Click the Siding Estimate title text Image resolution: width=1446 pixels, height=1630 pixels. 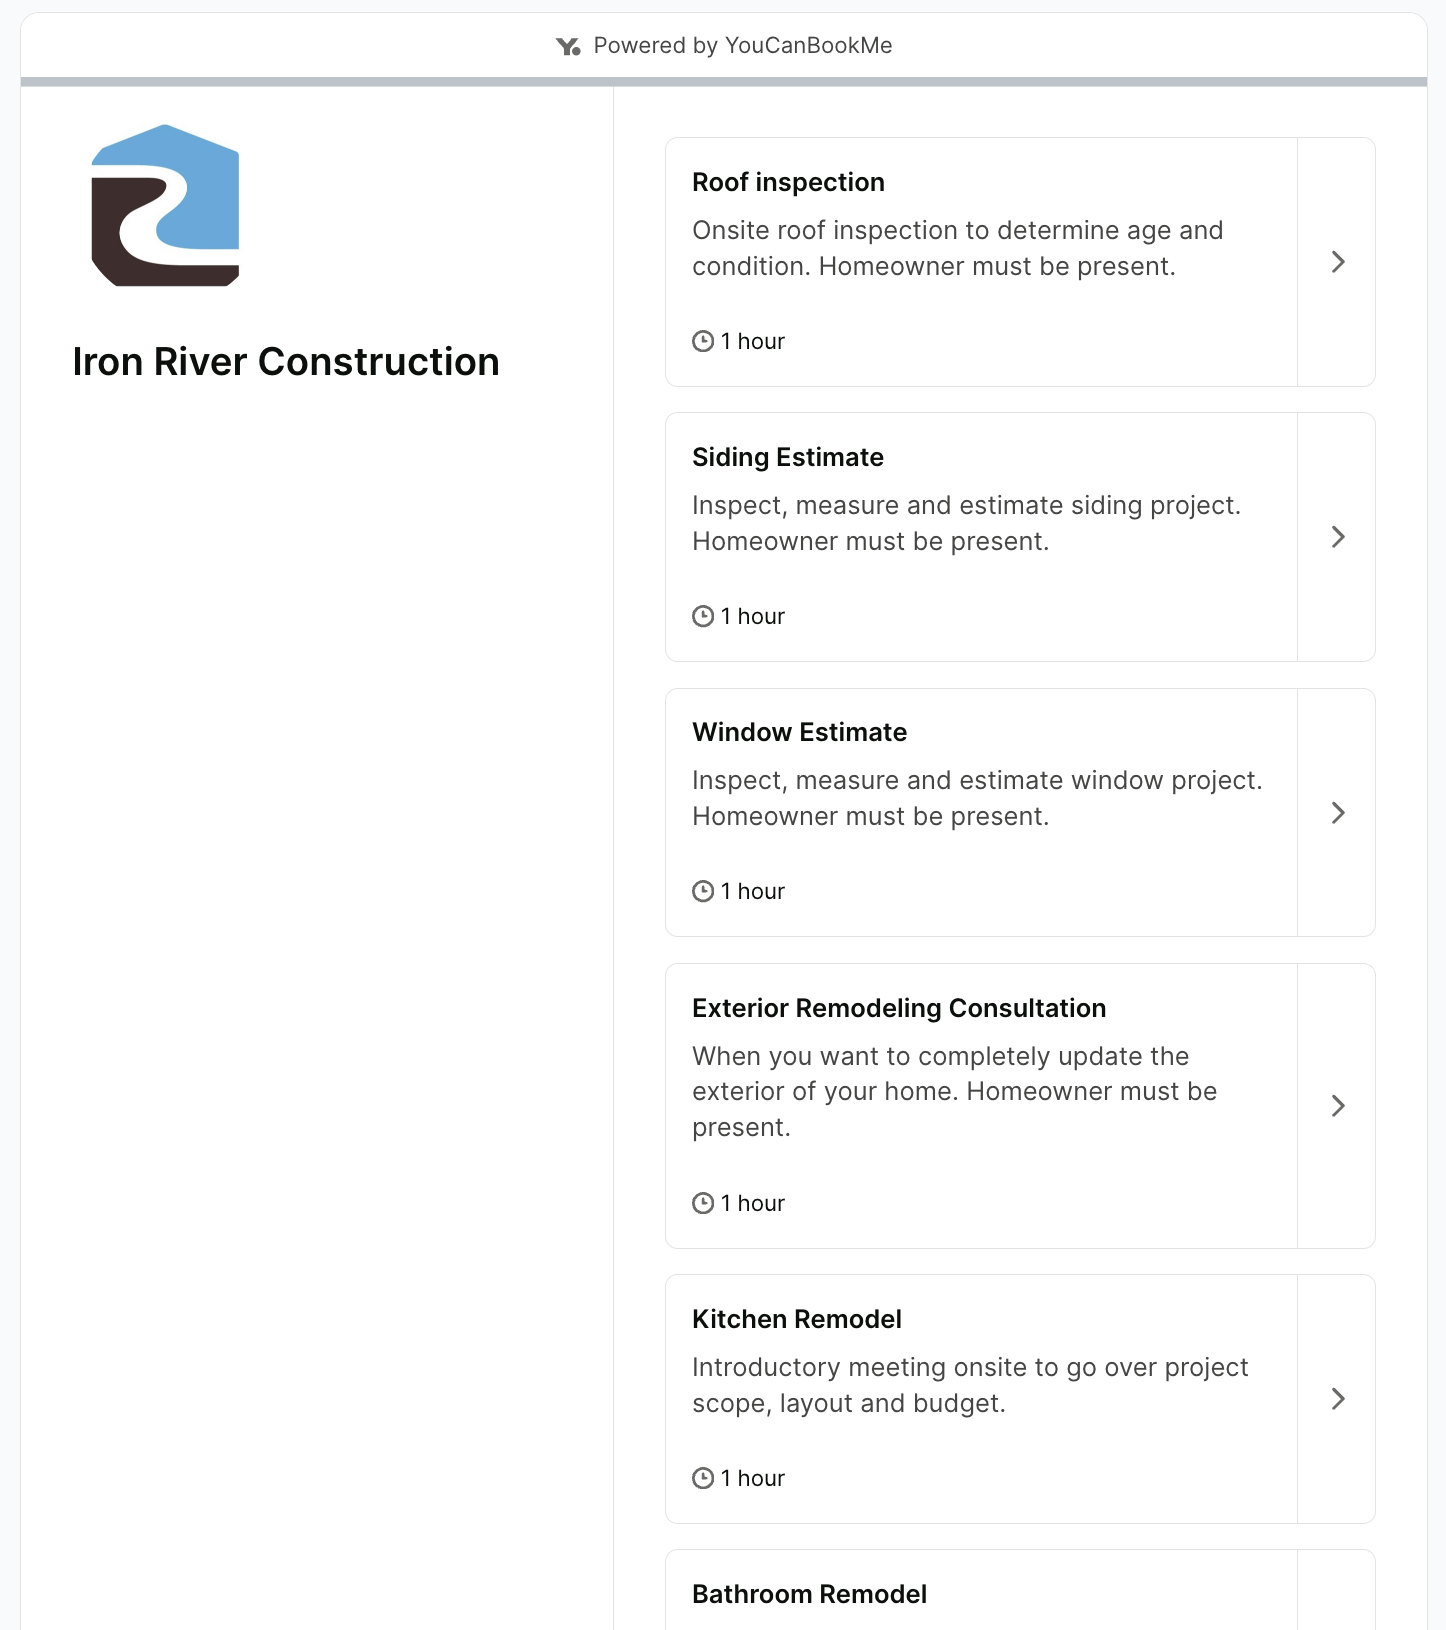tap(788, 457)
